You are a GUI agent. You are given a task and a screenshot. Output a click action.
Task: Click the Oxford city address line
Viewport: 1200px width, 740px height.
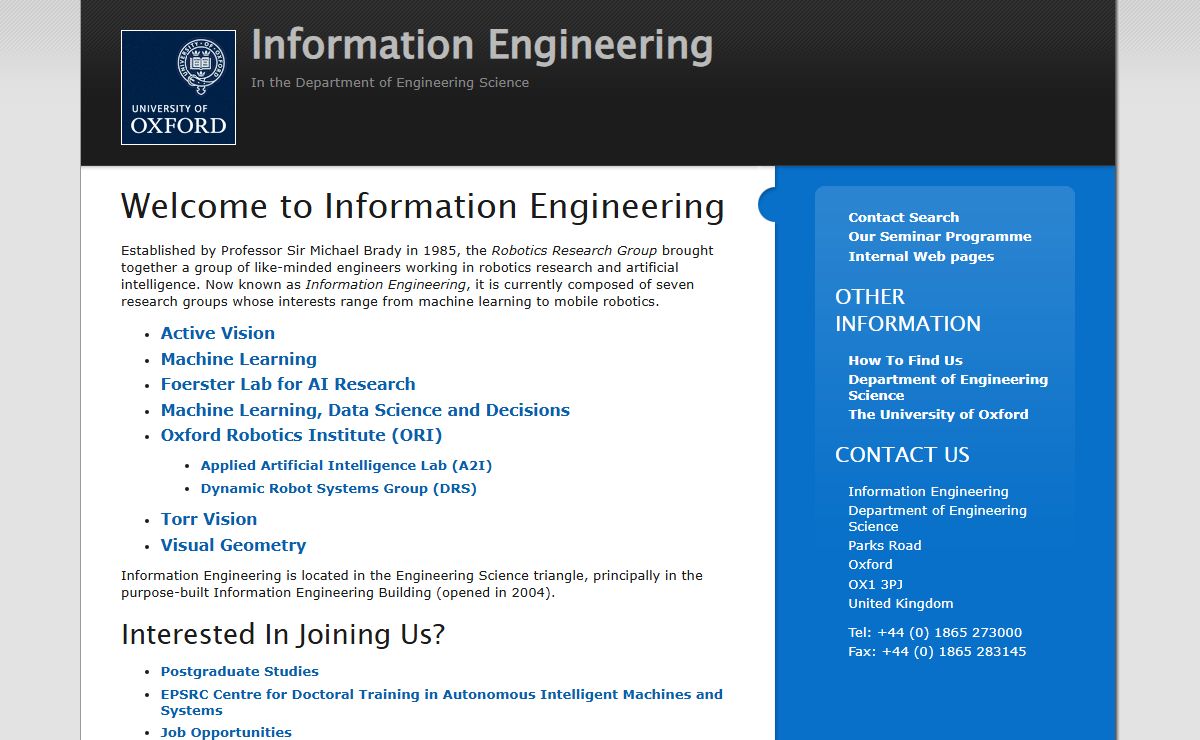(871, 564)
